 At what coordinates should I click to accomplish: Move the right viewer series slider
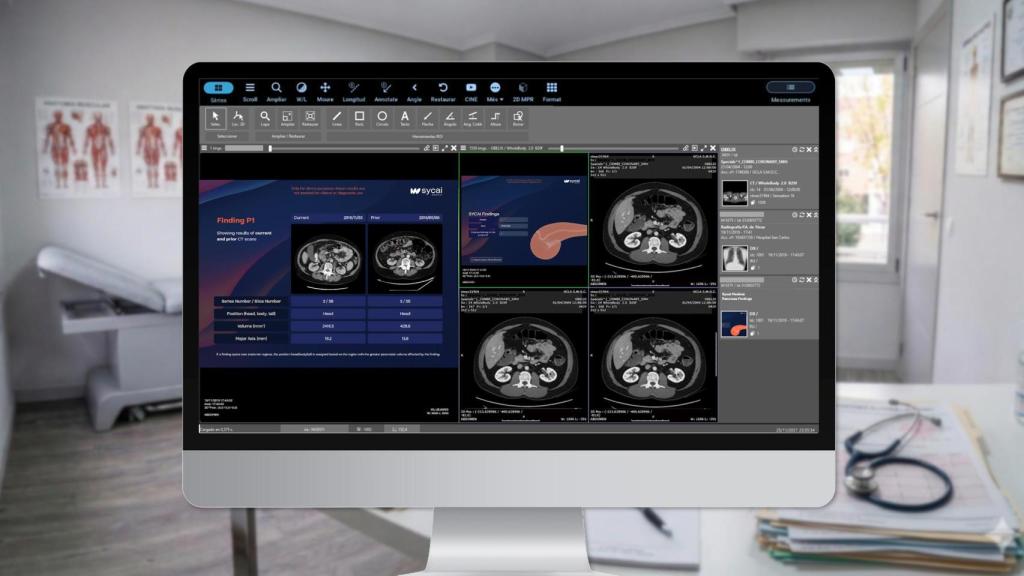click(562, 148)
